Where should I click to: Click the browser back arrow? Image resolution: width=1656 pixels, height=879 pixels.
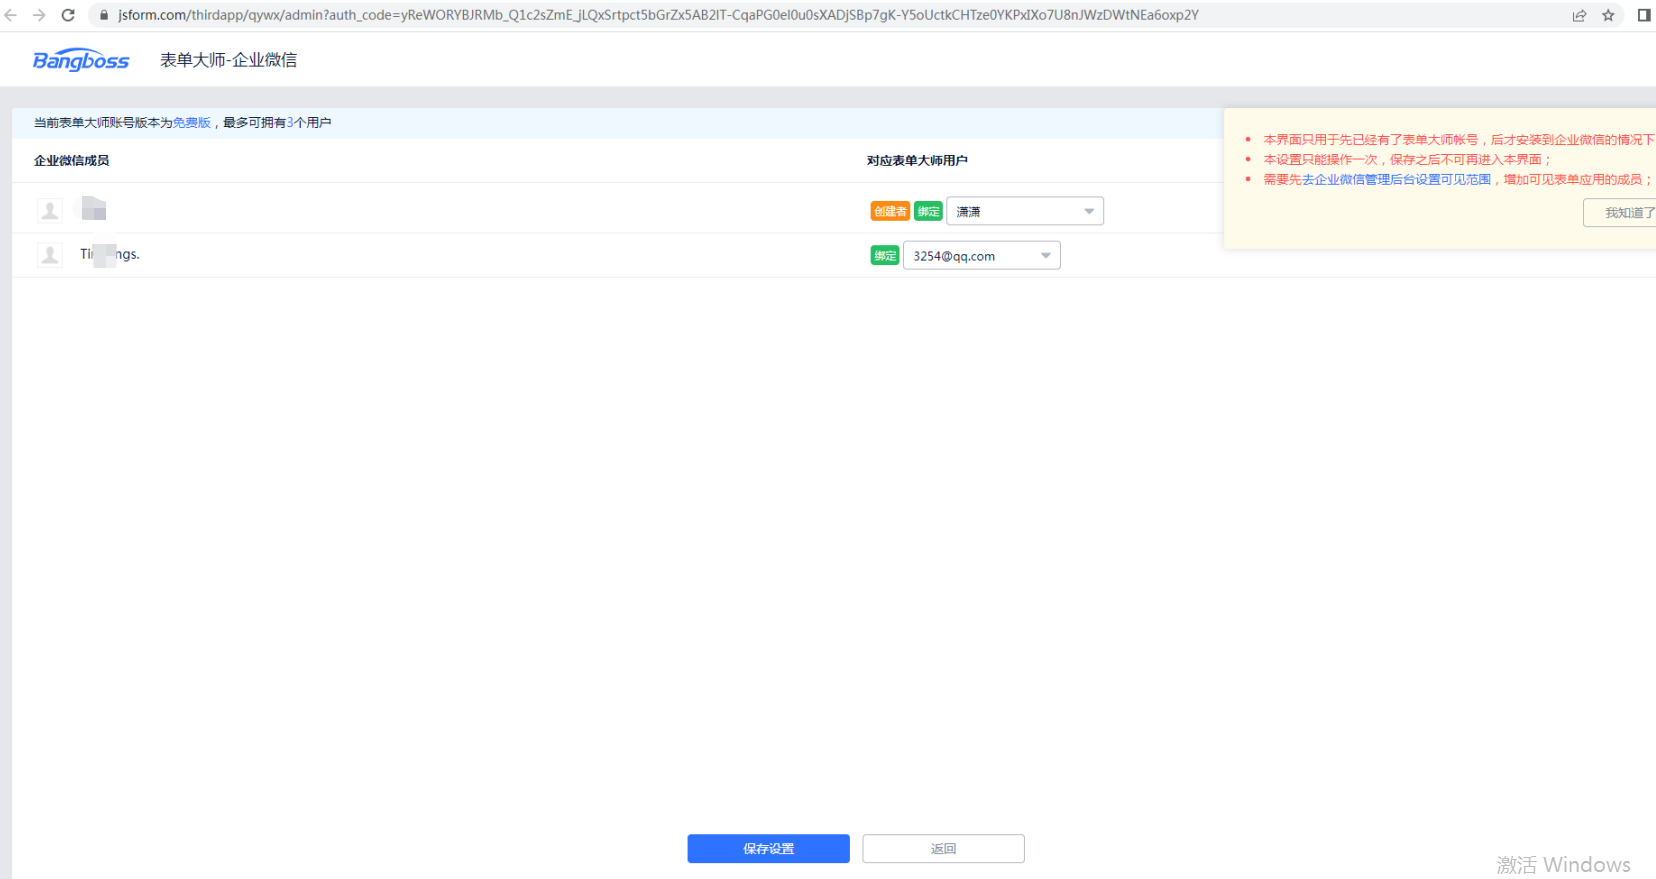tap(11, 15)
